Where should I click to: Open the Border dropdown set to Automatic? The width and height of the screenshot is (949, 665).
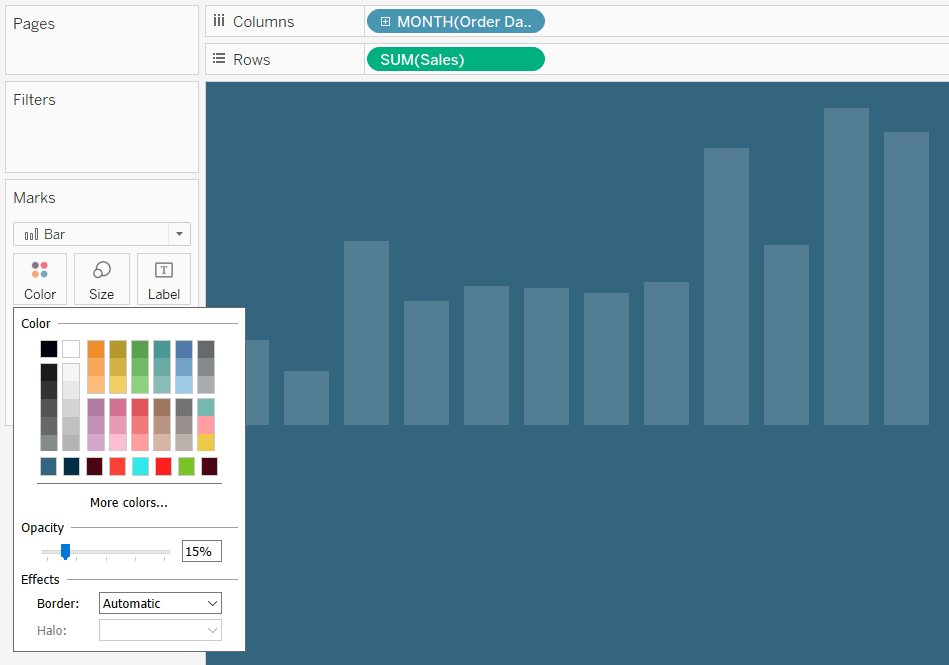[x=160, y=603]
